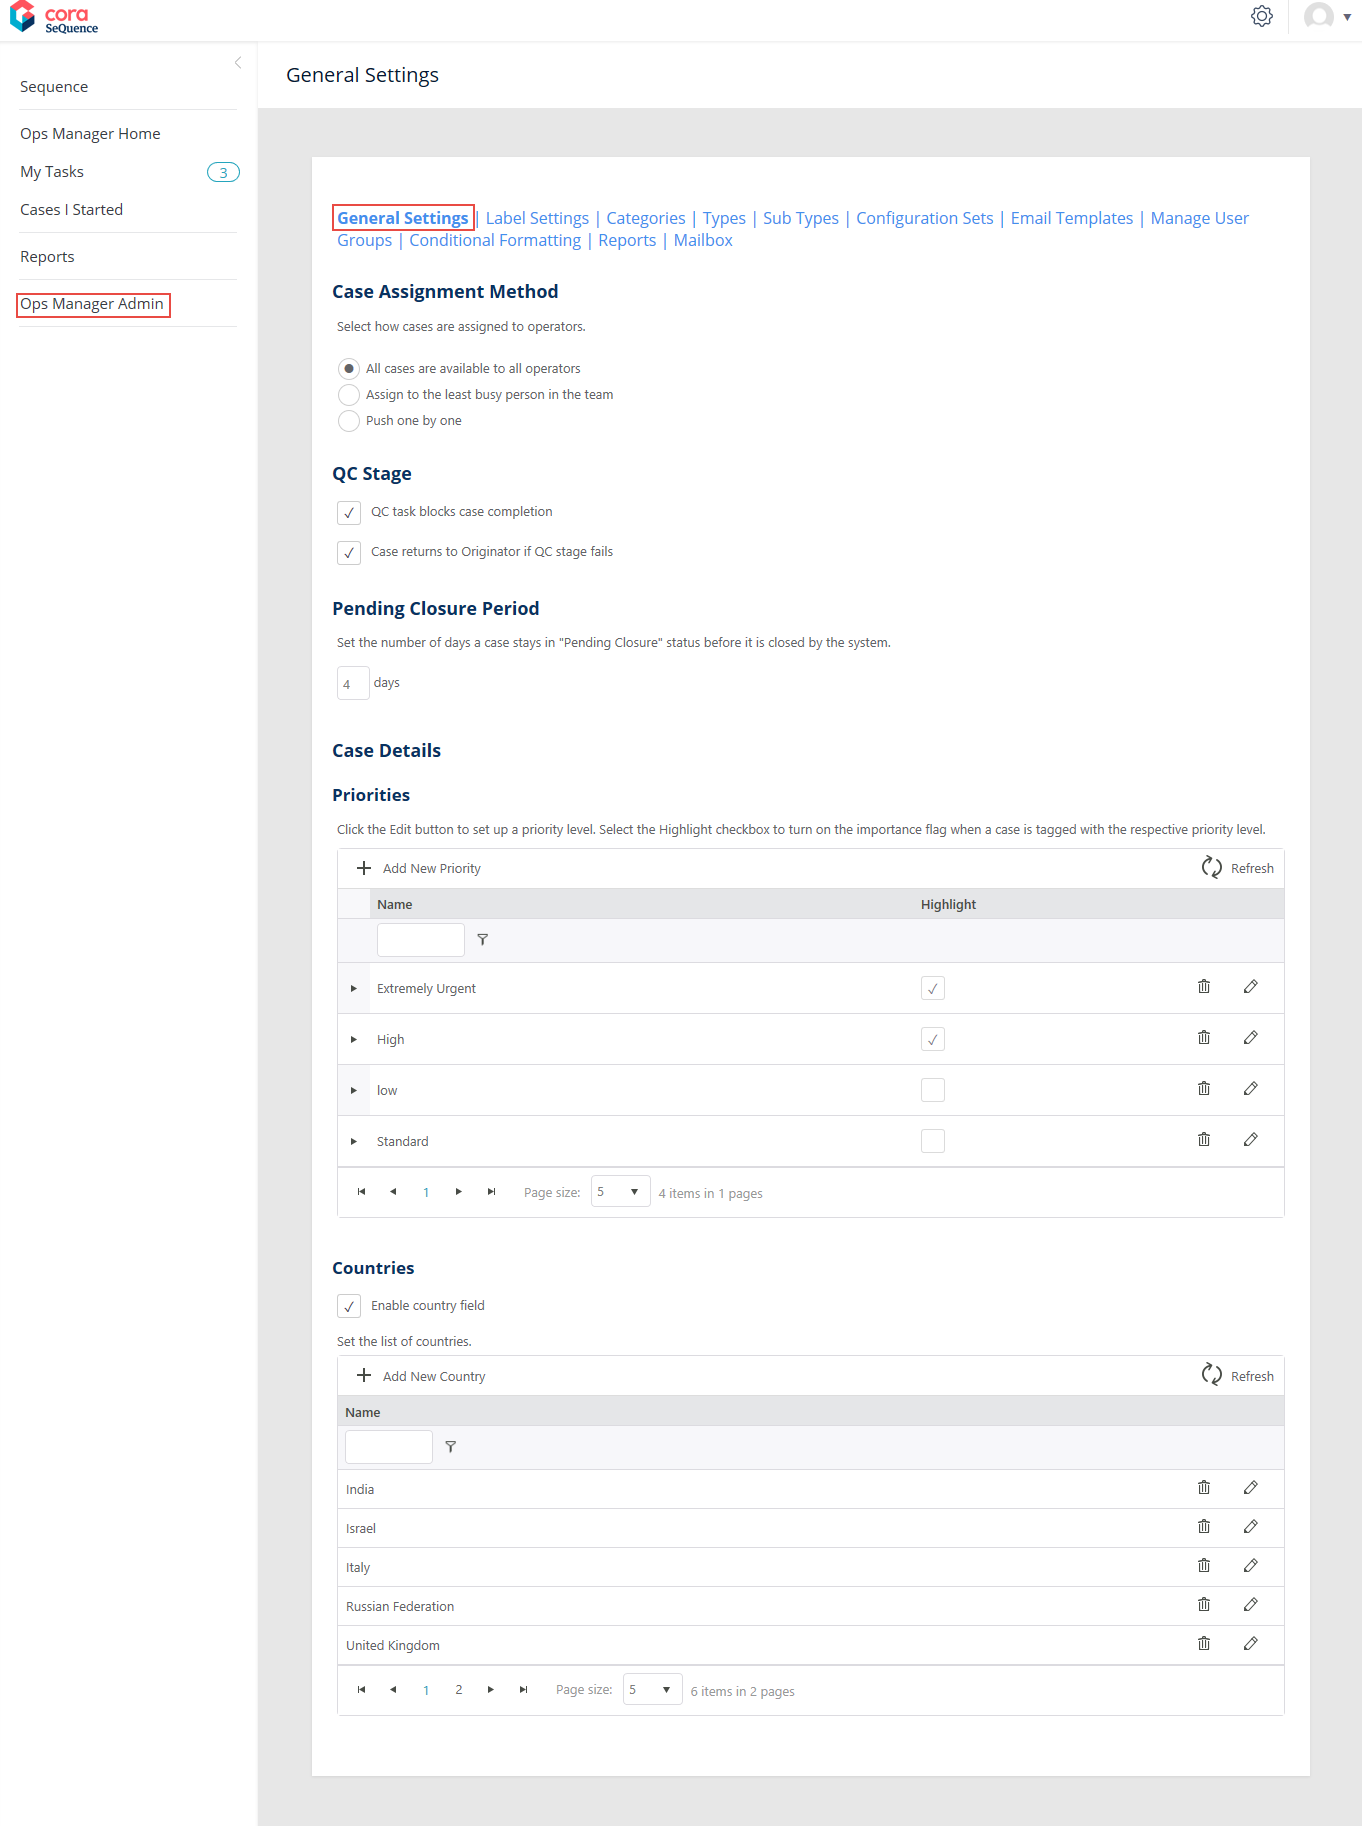
Task: Select 'Push one by one' radio option
Action: pyautogui.click(x=349, y=421)
